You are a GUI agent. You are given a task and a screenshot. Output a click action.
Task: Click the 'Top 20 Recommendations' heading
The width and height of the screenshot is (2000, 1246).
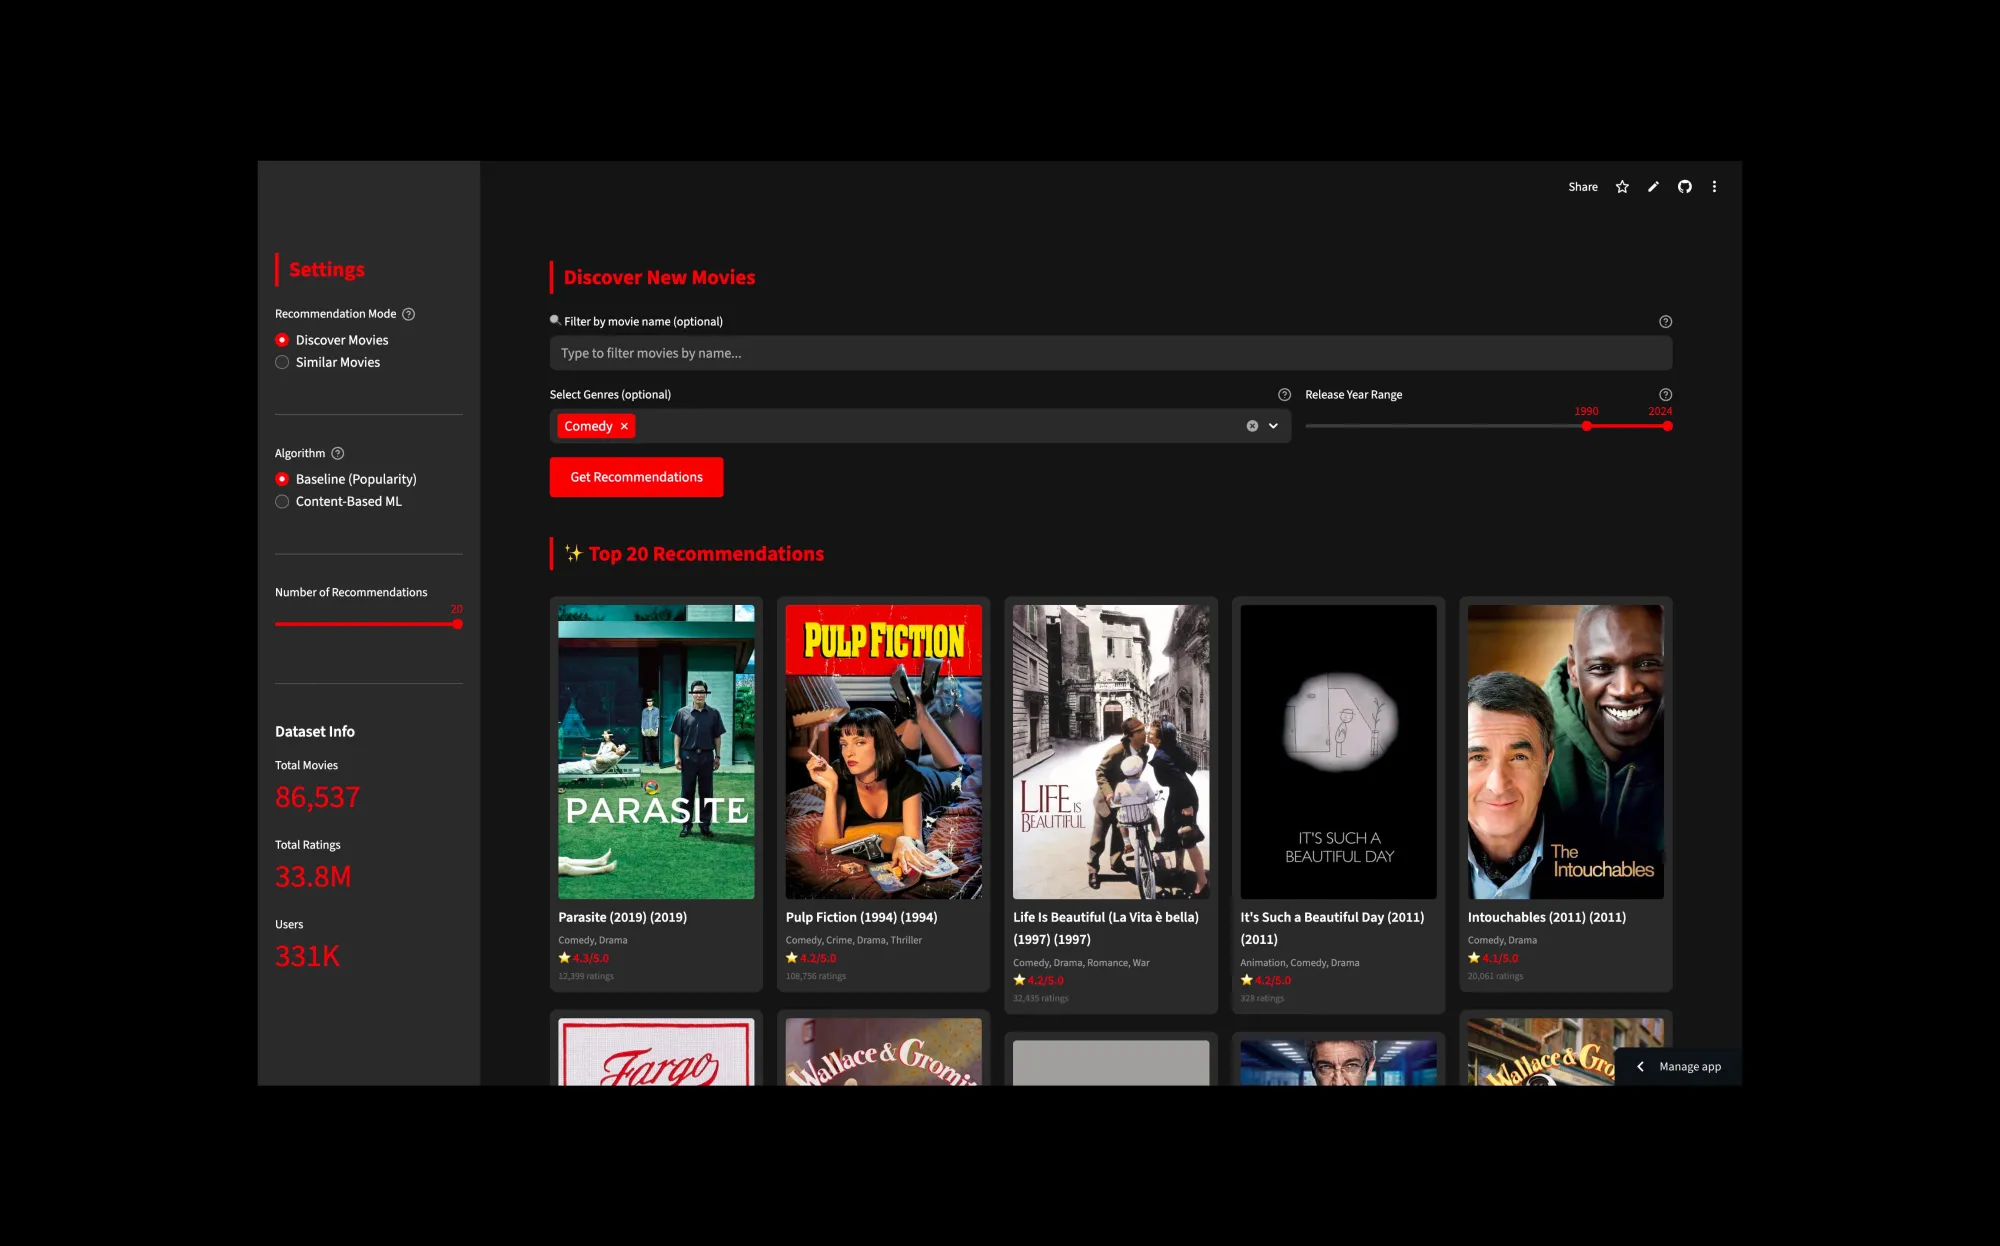(706, 554)
